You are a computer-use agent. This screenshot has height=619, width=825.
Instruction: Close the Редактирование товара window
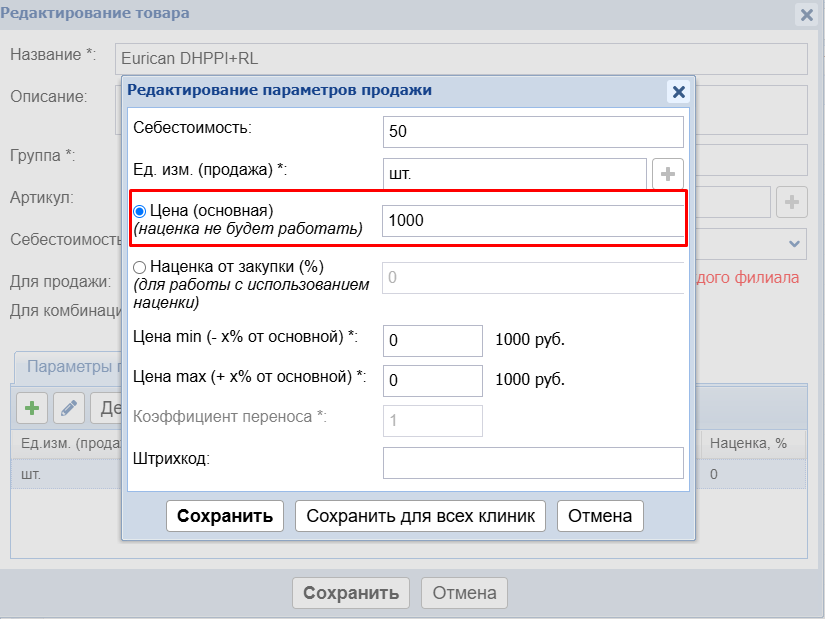pos(807,15)
